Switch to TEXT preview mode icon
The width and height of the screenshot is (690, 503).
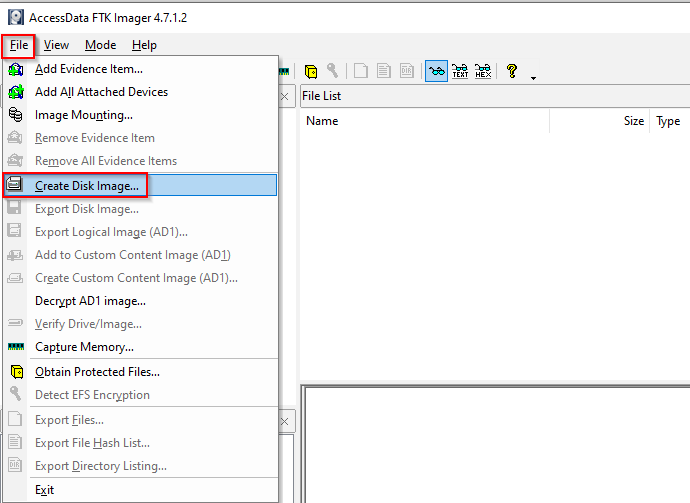pos(460,71)
